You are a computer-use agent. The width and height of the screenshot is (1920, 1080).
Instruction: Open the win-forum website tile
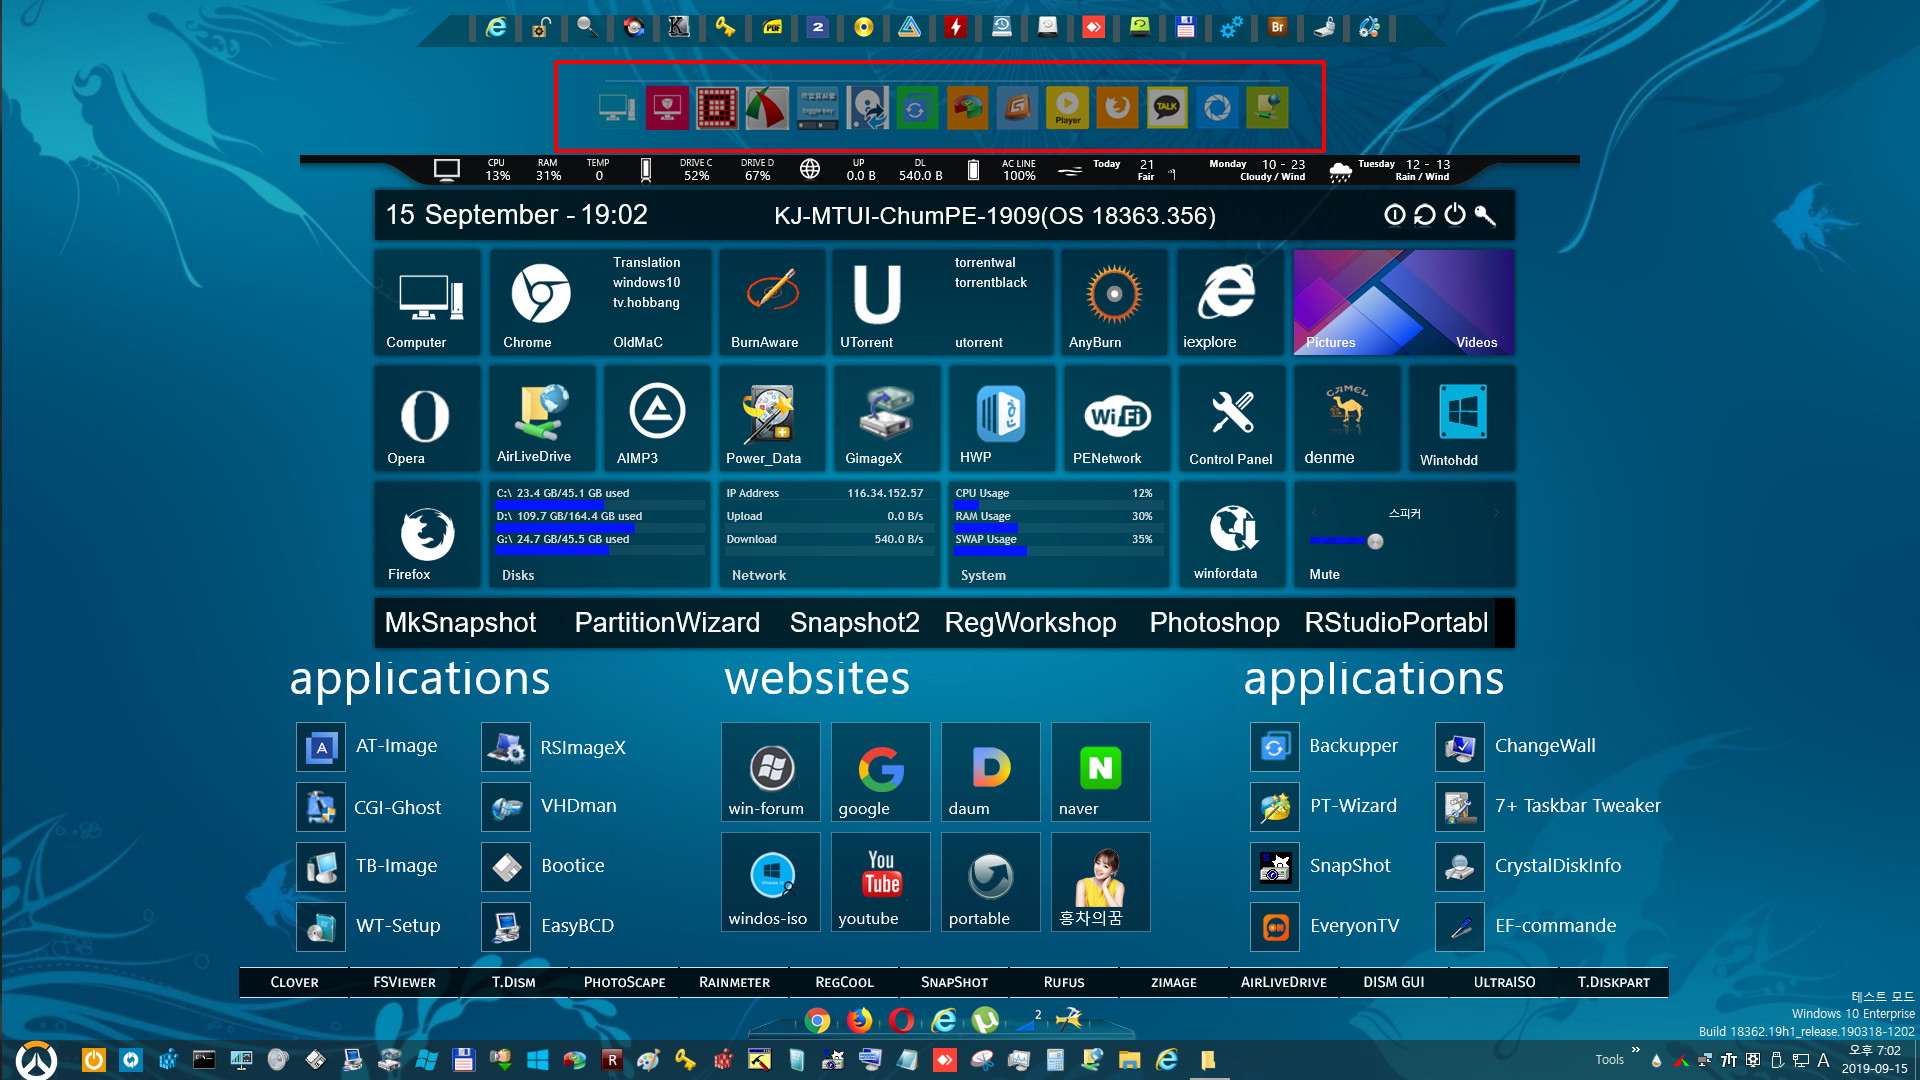pos(771,772)
